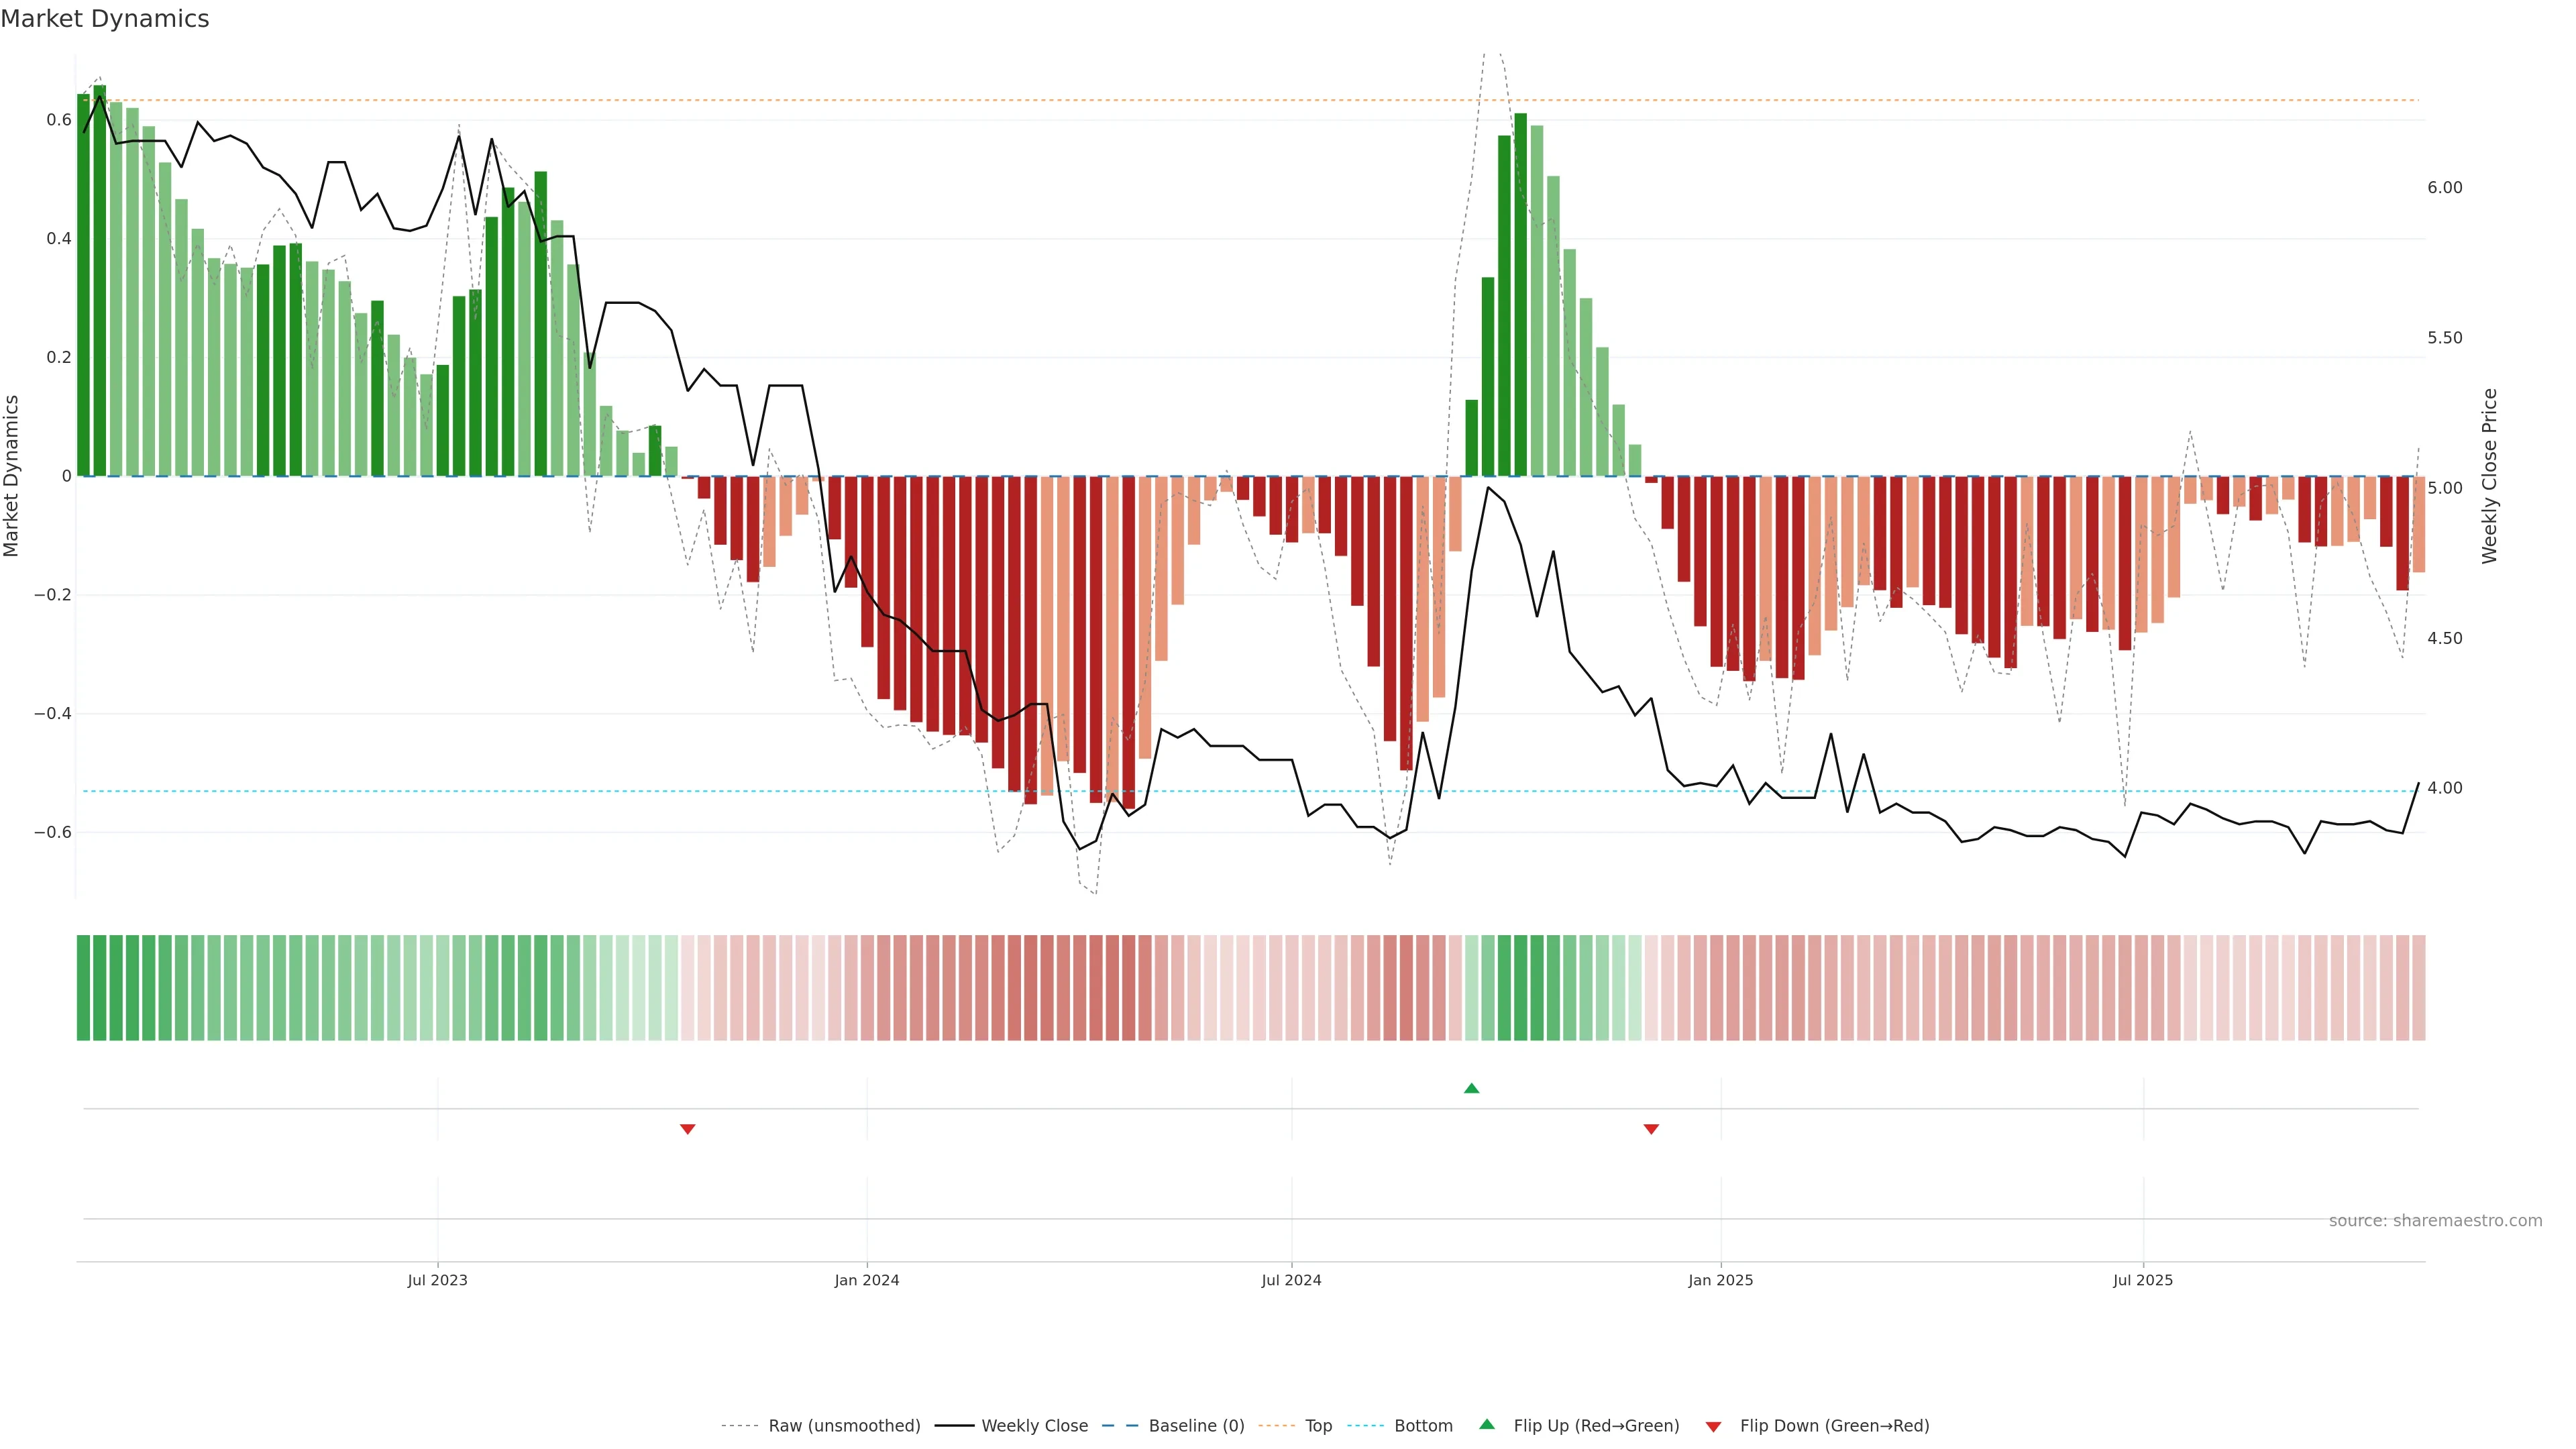This screenshot has width=2576, height=1449.
Task: Click the red triangle icon in the legend
Action: click(1713, 1426)
